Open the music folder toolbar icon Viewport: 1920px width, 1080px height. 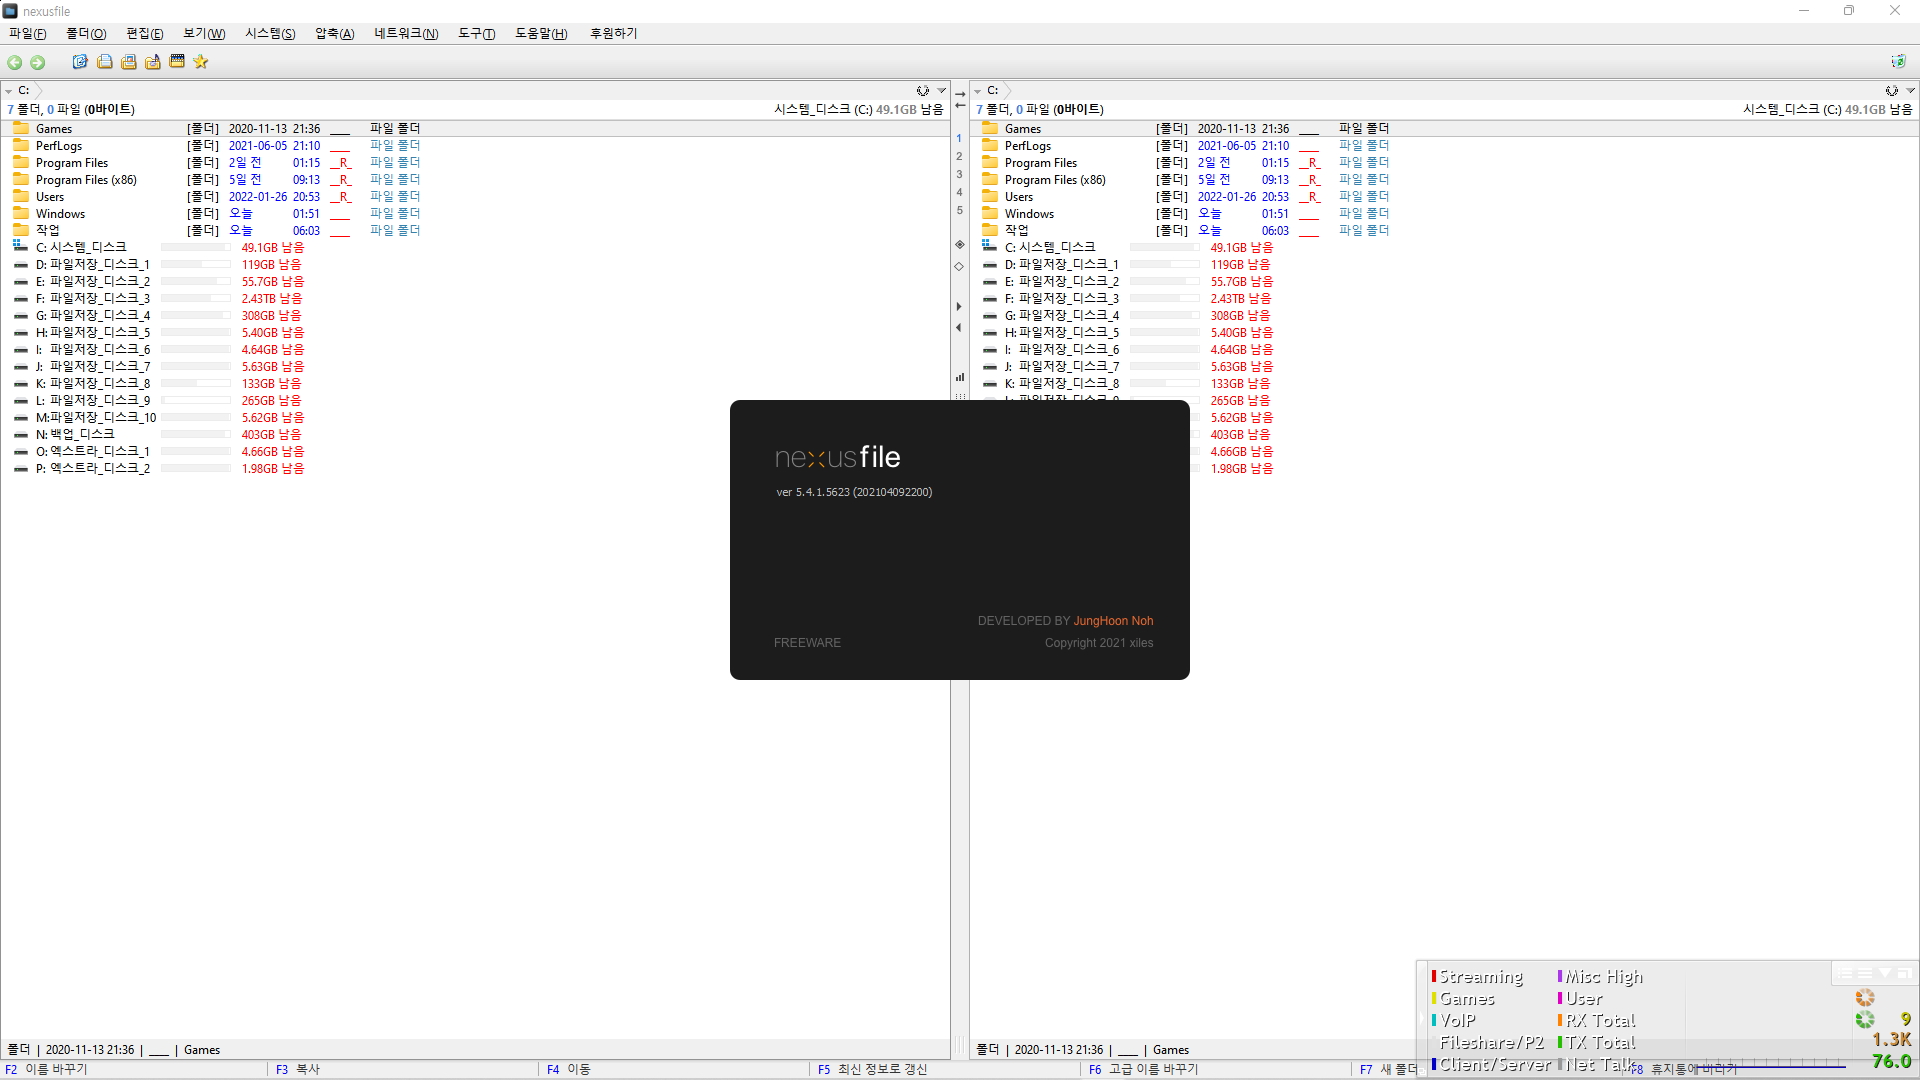[x=153, y=62]
